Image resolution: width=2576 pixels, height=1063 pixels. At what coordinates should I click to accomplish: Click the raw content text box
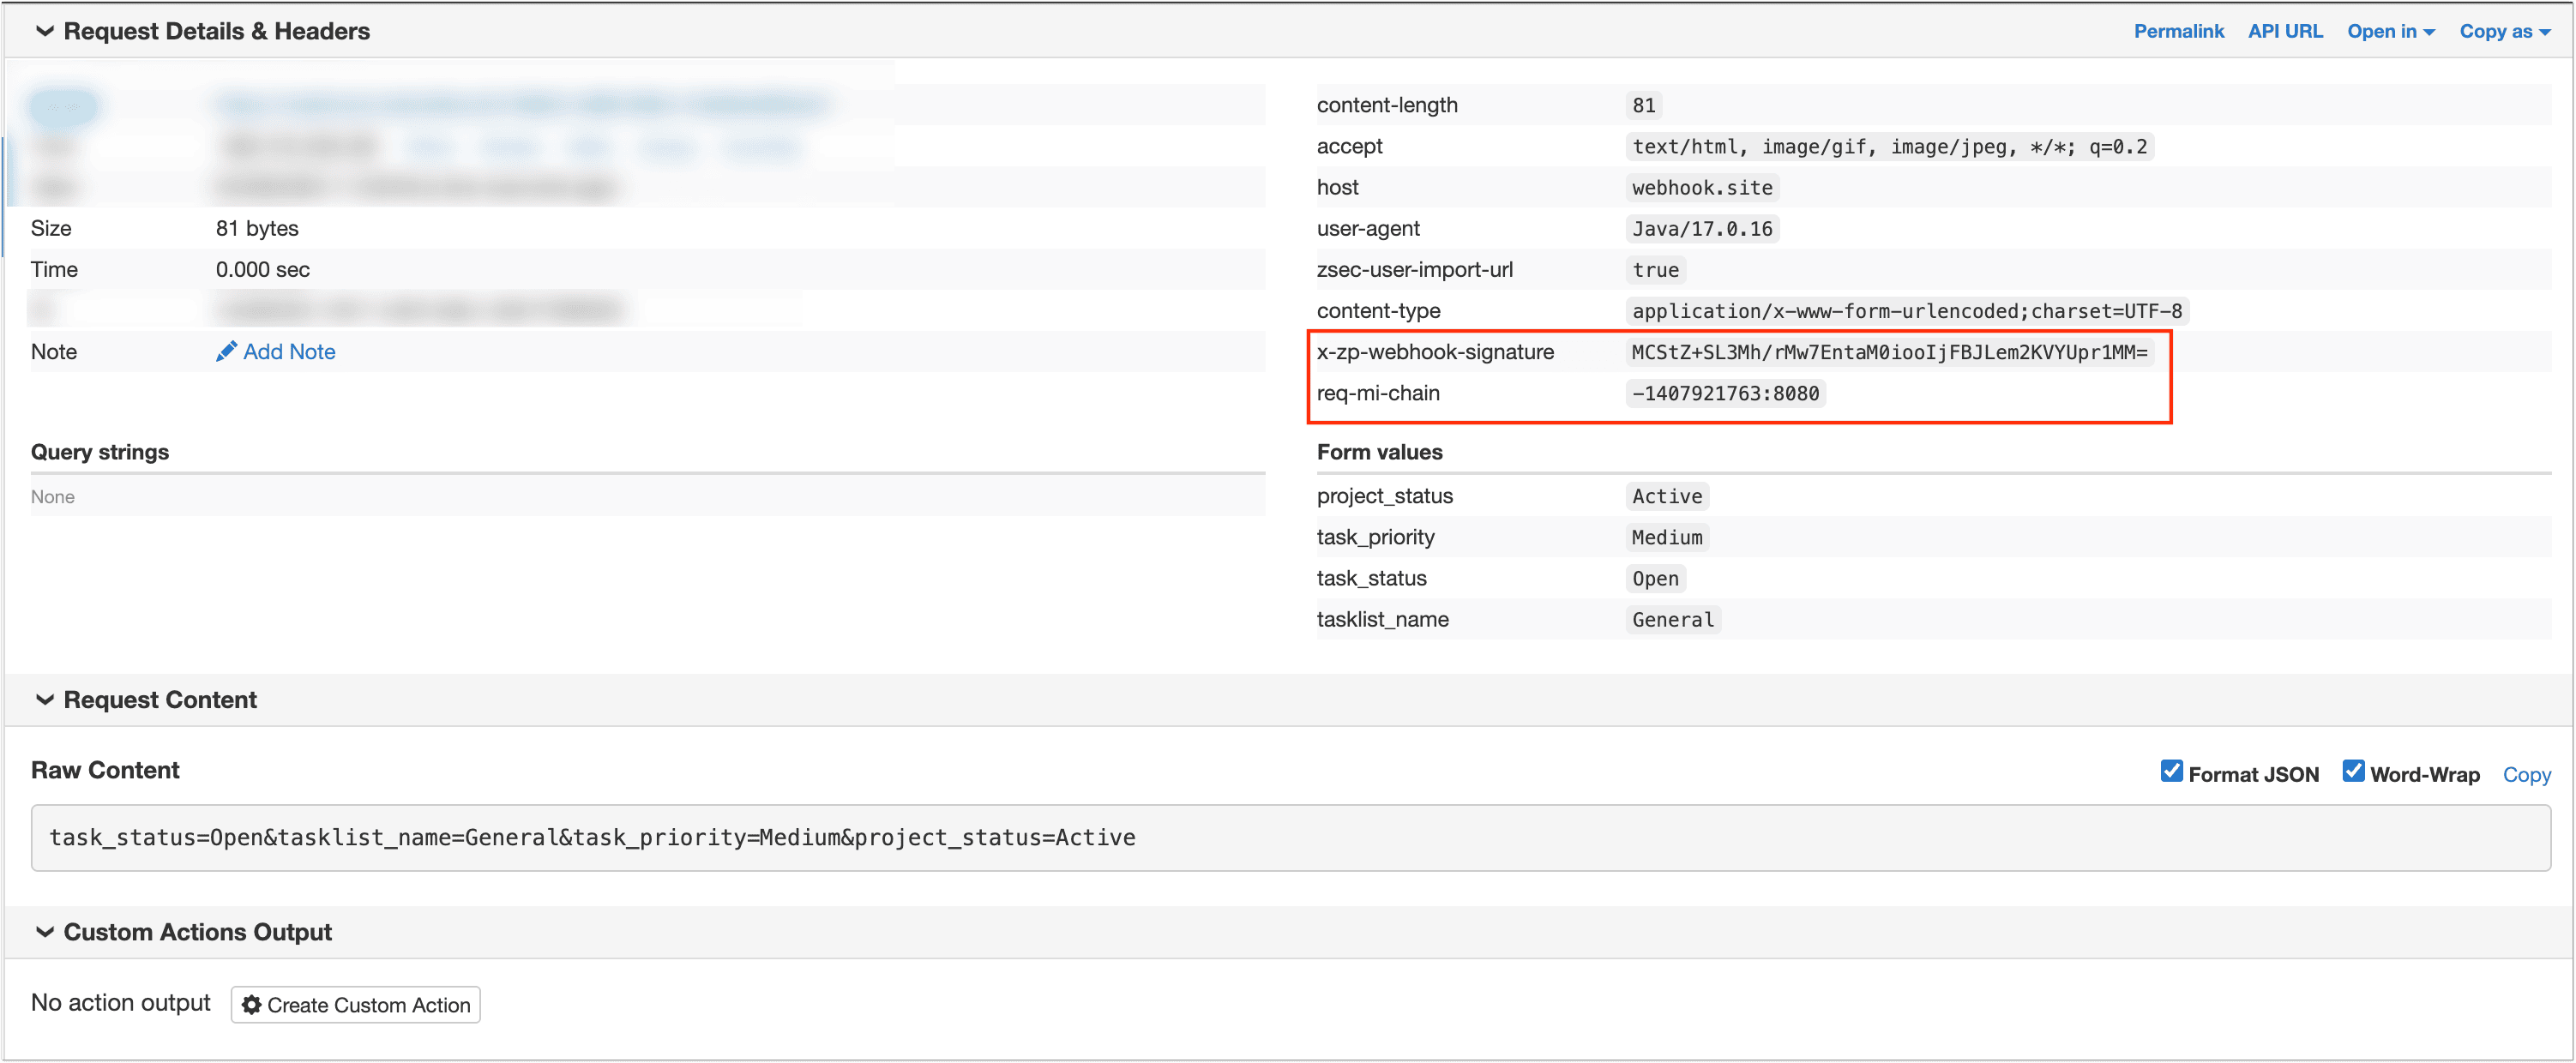[x=1290, y=837]
